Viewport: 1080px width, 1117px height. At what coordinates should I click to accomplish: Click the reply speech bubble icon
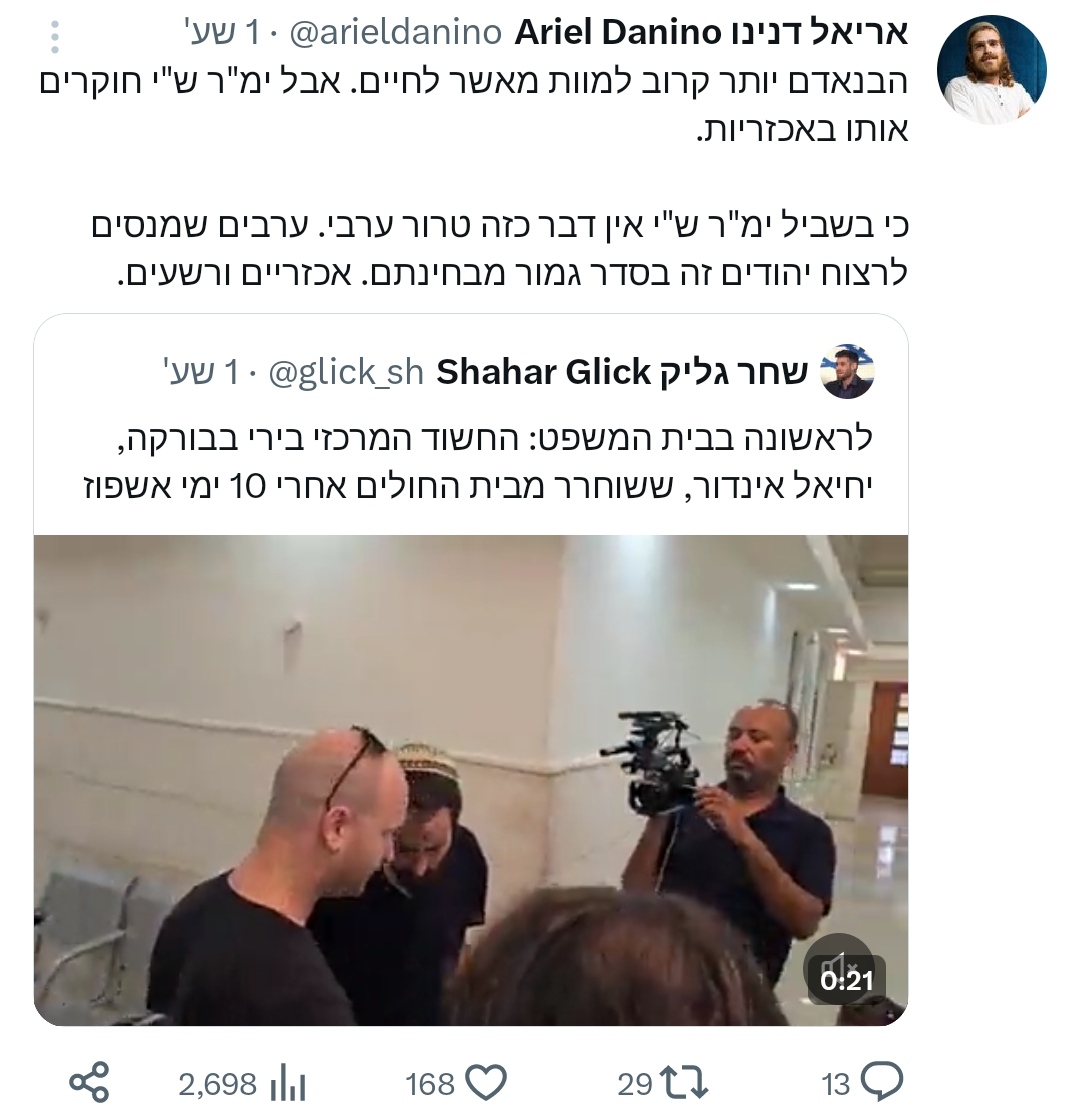(x=882, y=1081)
